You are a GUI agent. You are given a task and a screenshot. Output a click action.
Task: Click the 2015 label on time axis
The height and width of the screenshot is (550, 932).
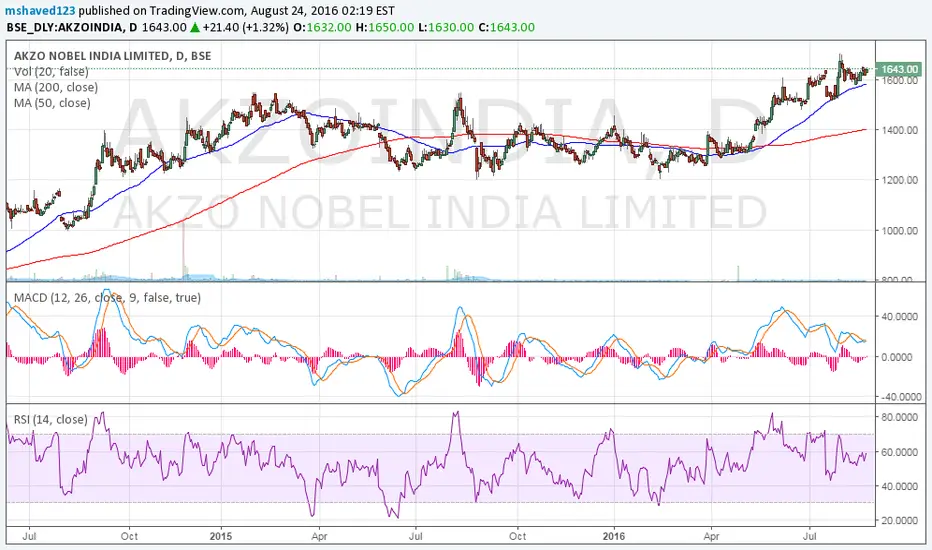[x=221, y=536]
